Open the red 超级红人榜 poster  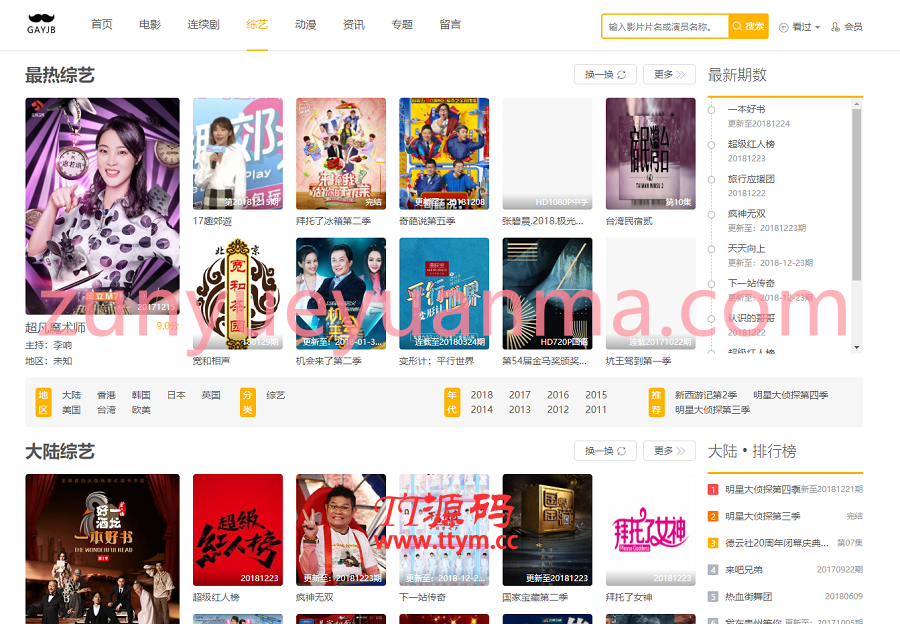click(238, 530)
